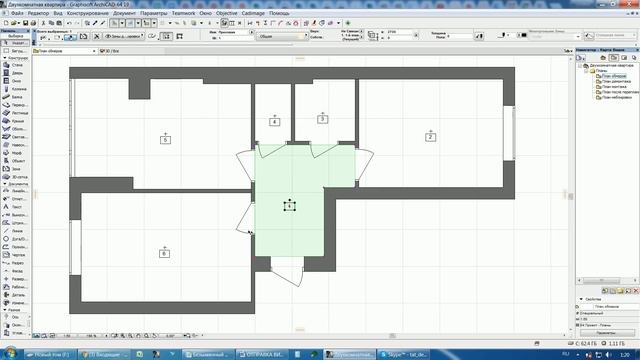Collapse the Разное toolbox section
The height and width of the screenshot is (360, 640).
coord(5,310)
